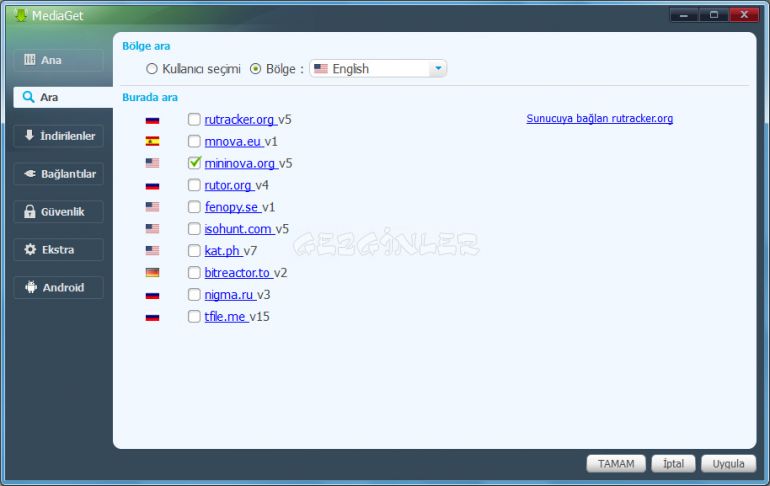This screenshot has height=486, width=770.
Task: Click the v7 version text of kat.ph
Action: (x=250, y=251)
